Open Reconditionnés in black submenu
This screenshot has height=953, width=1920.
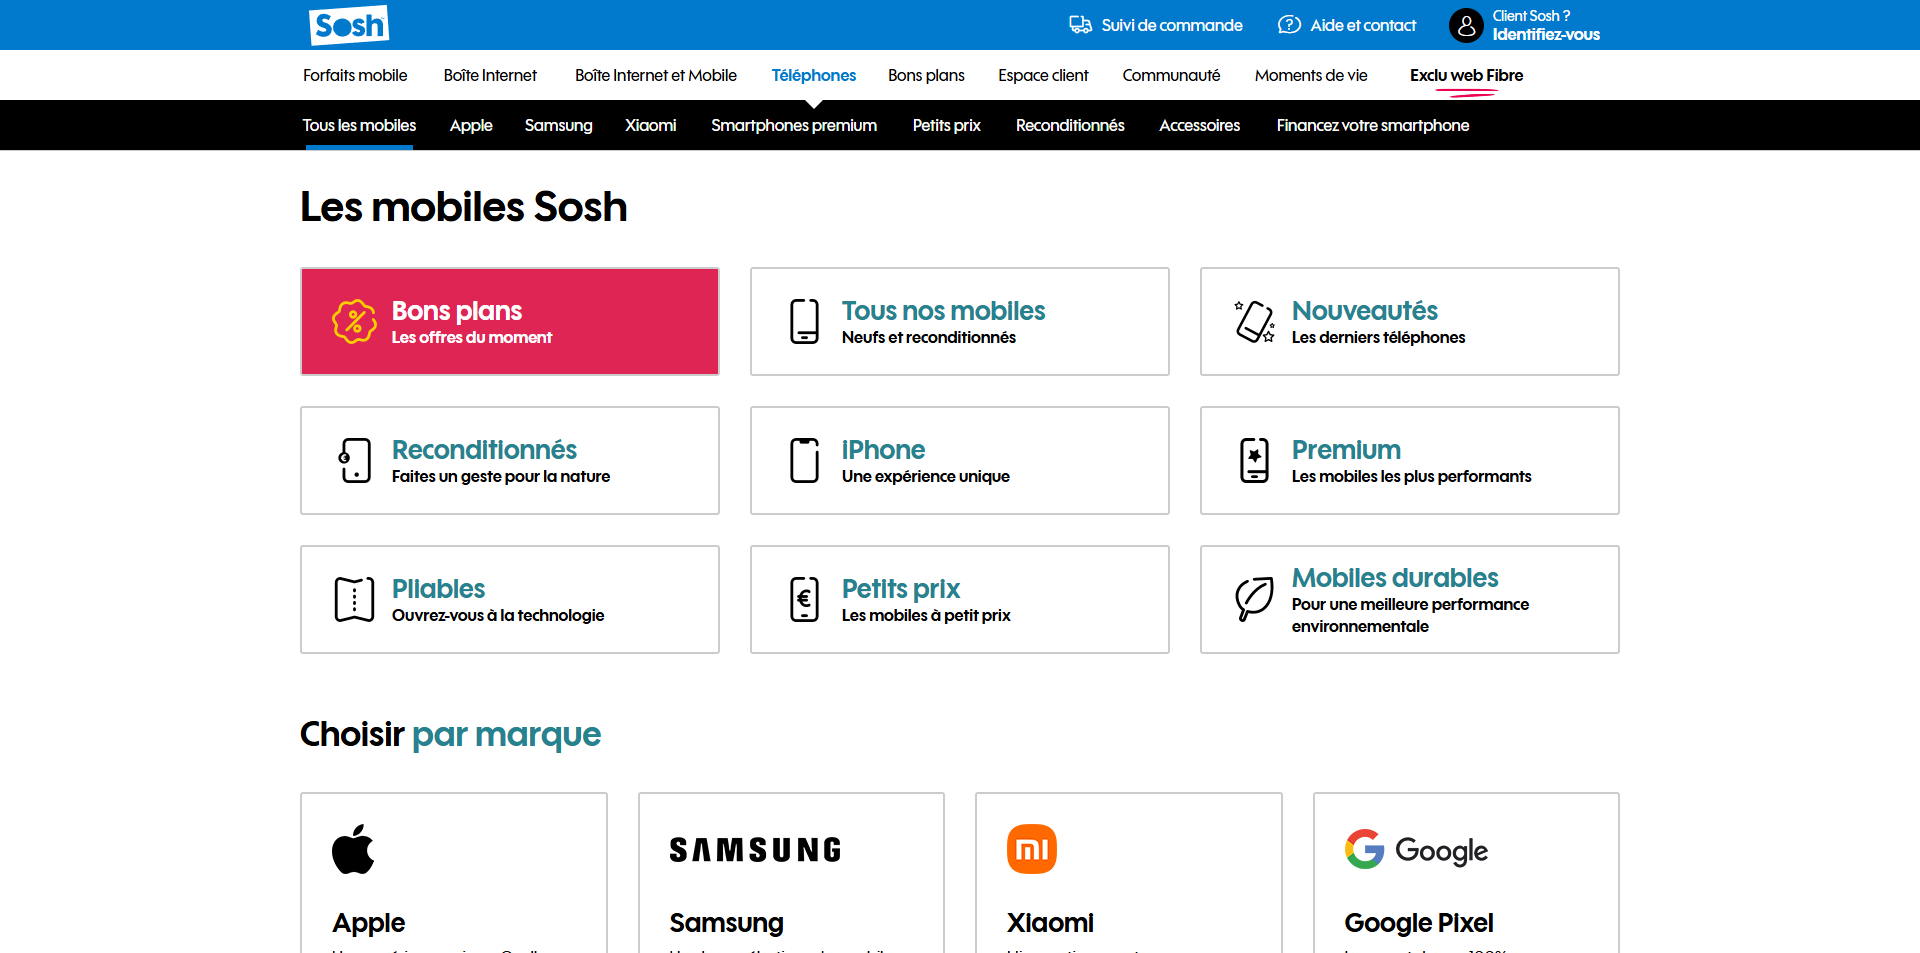(1070, 125)
